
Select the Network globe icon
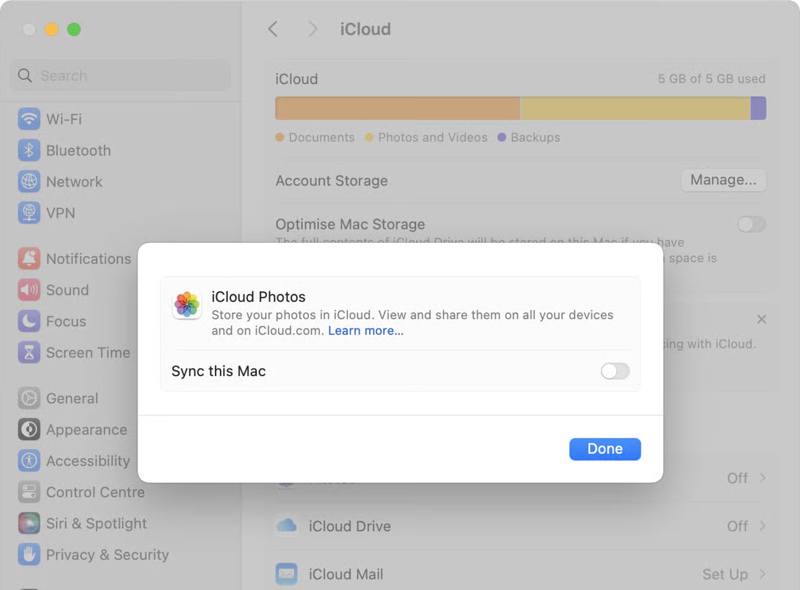click(x=29, y=182)
